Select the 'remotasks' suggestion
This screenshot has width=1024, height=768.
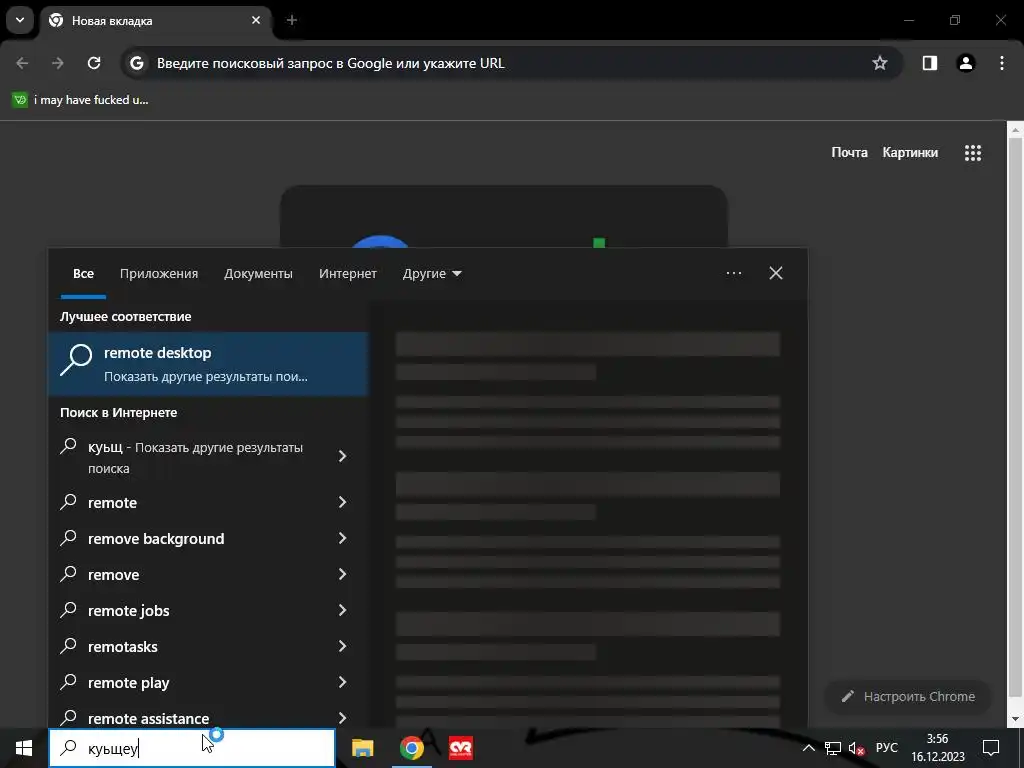tap(195, 647)
